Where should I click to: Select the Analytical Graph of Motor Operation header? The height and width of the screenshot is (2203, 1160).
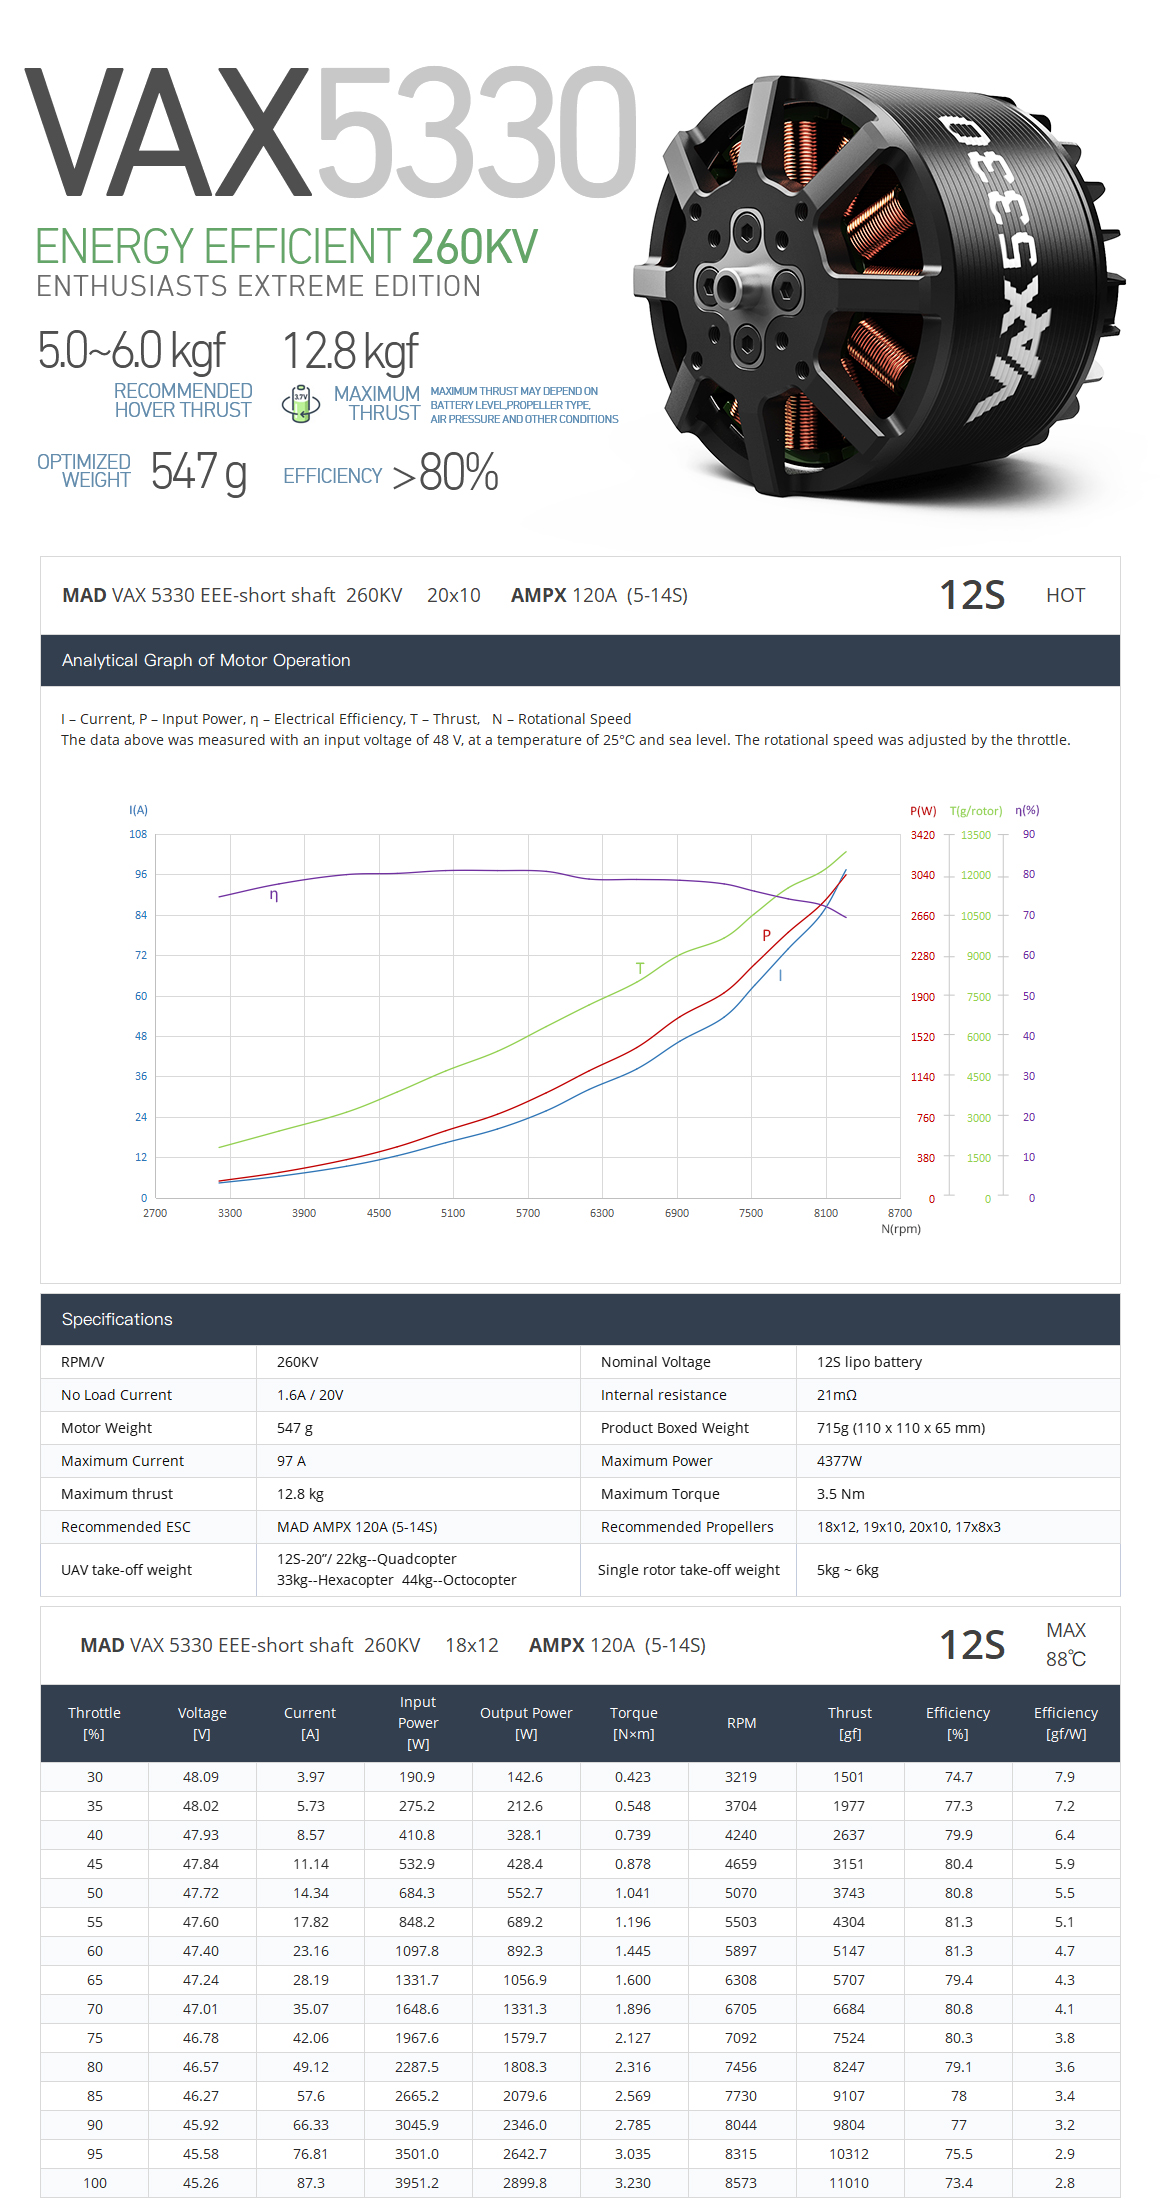pos(580,660)
